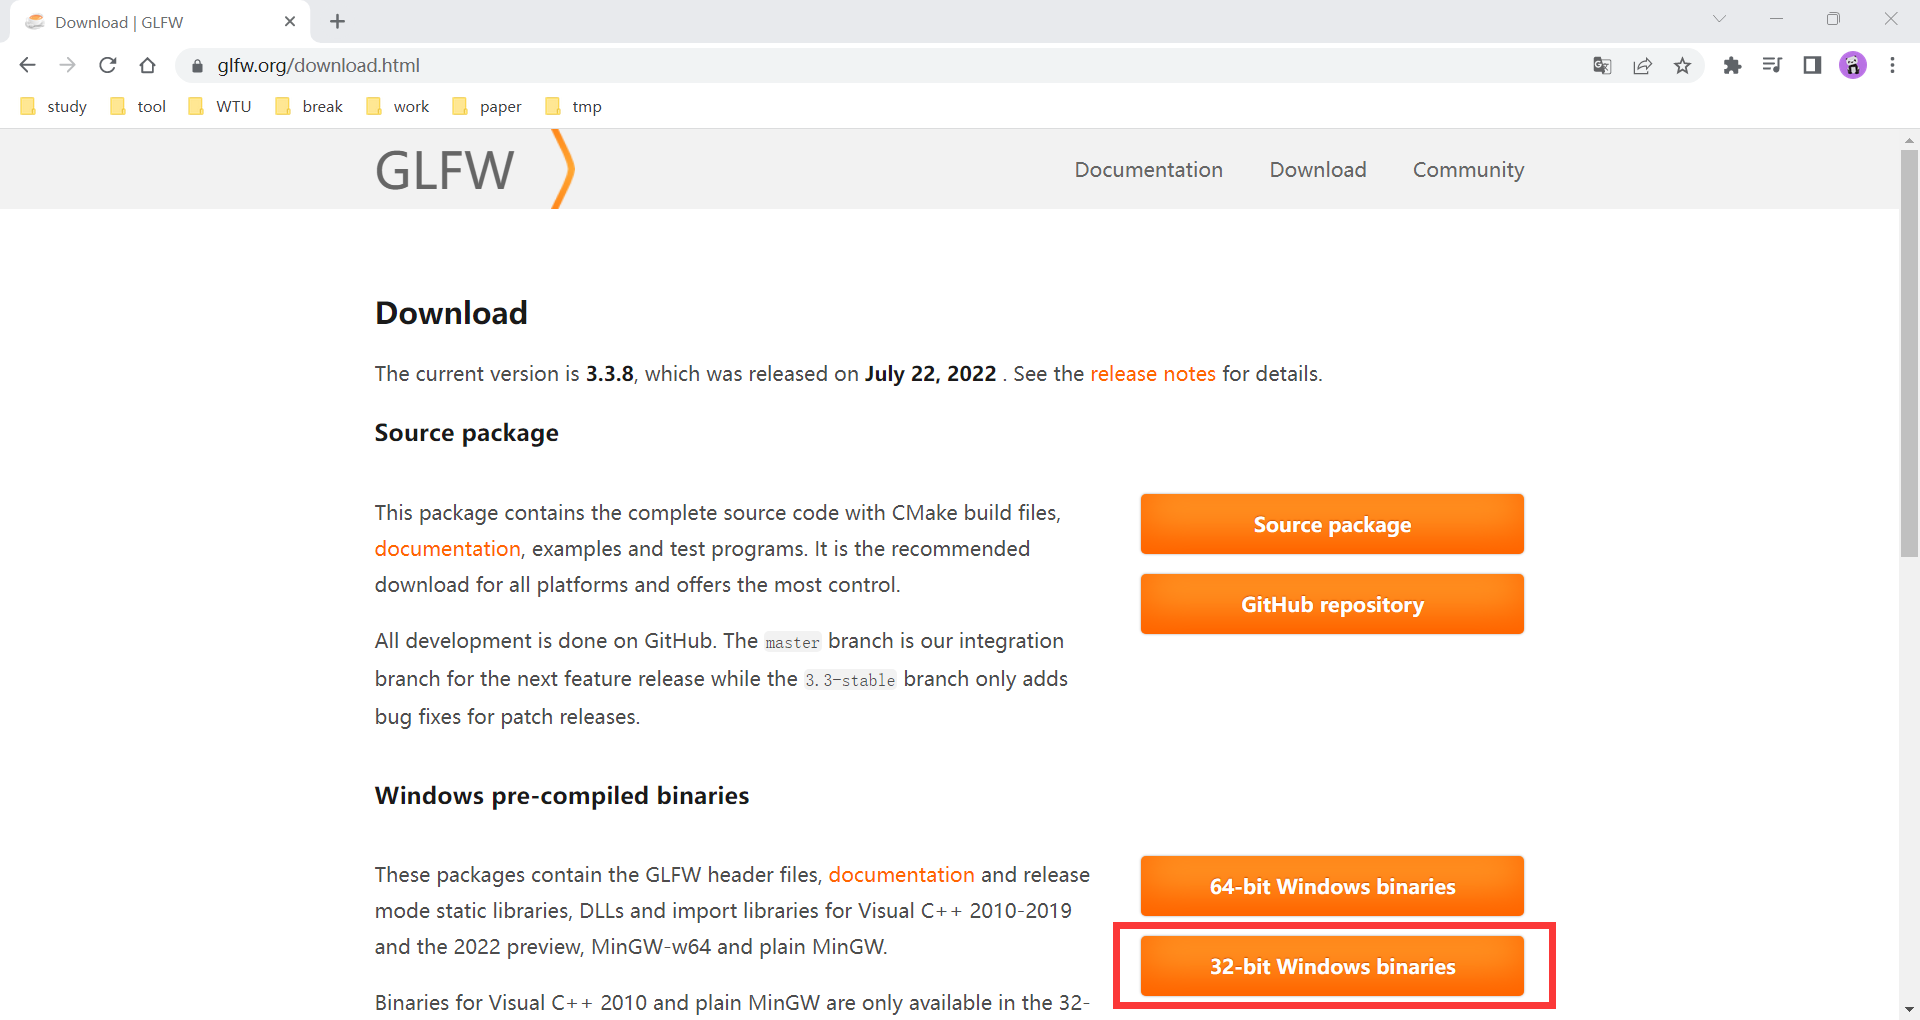Click the browser back arrow
This screenshot has height=1020, width=1920.
click(x=27, y=65)
